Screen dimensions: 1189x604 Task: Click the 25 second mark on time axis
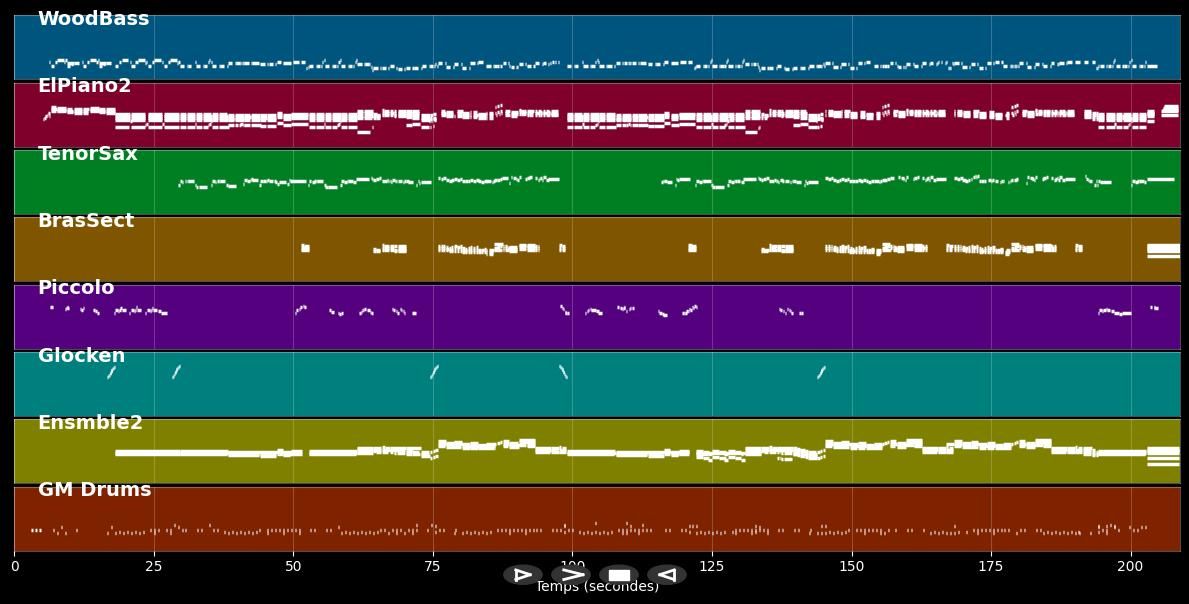click(x=154, y=567)
